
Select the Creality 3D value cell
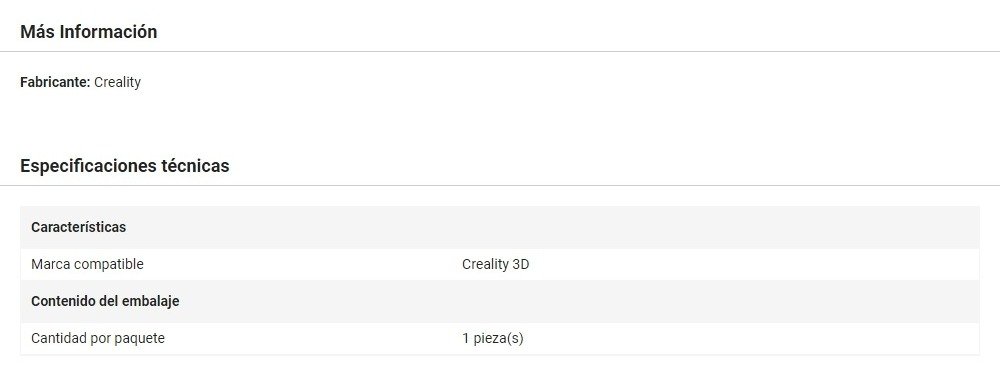[x=496, y=264]
